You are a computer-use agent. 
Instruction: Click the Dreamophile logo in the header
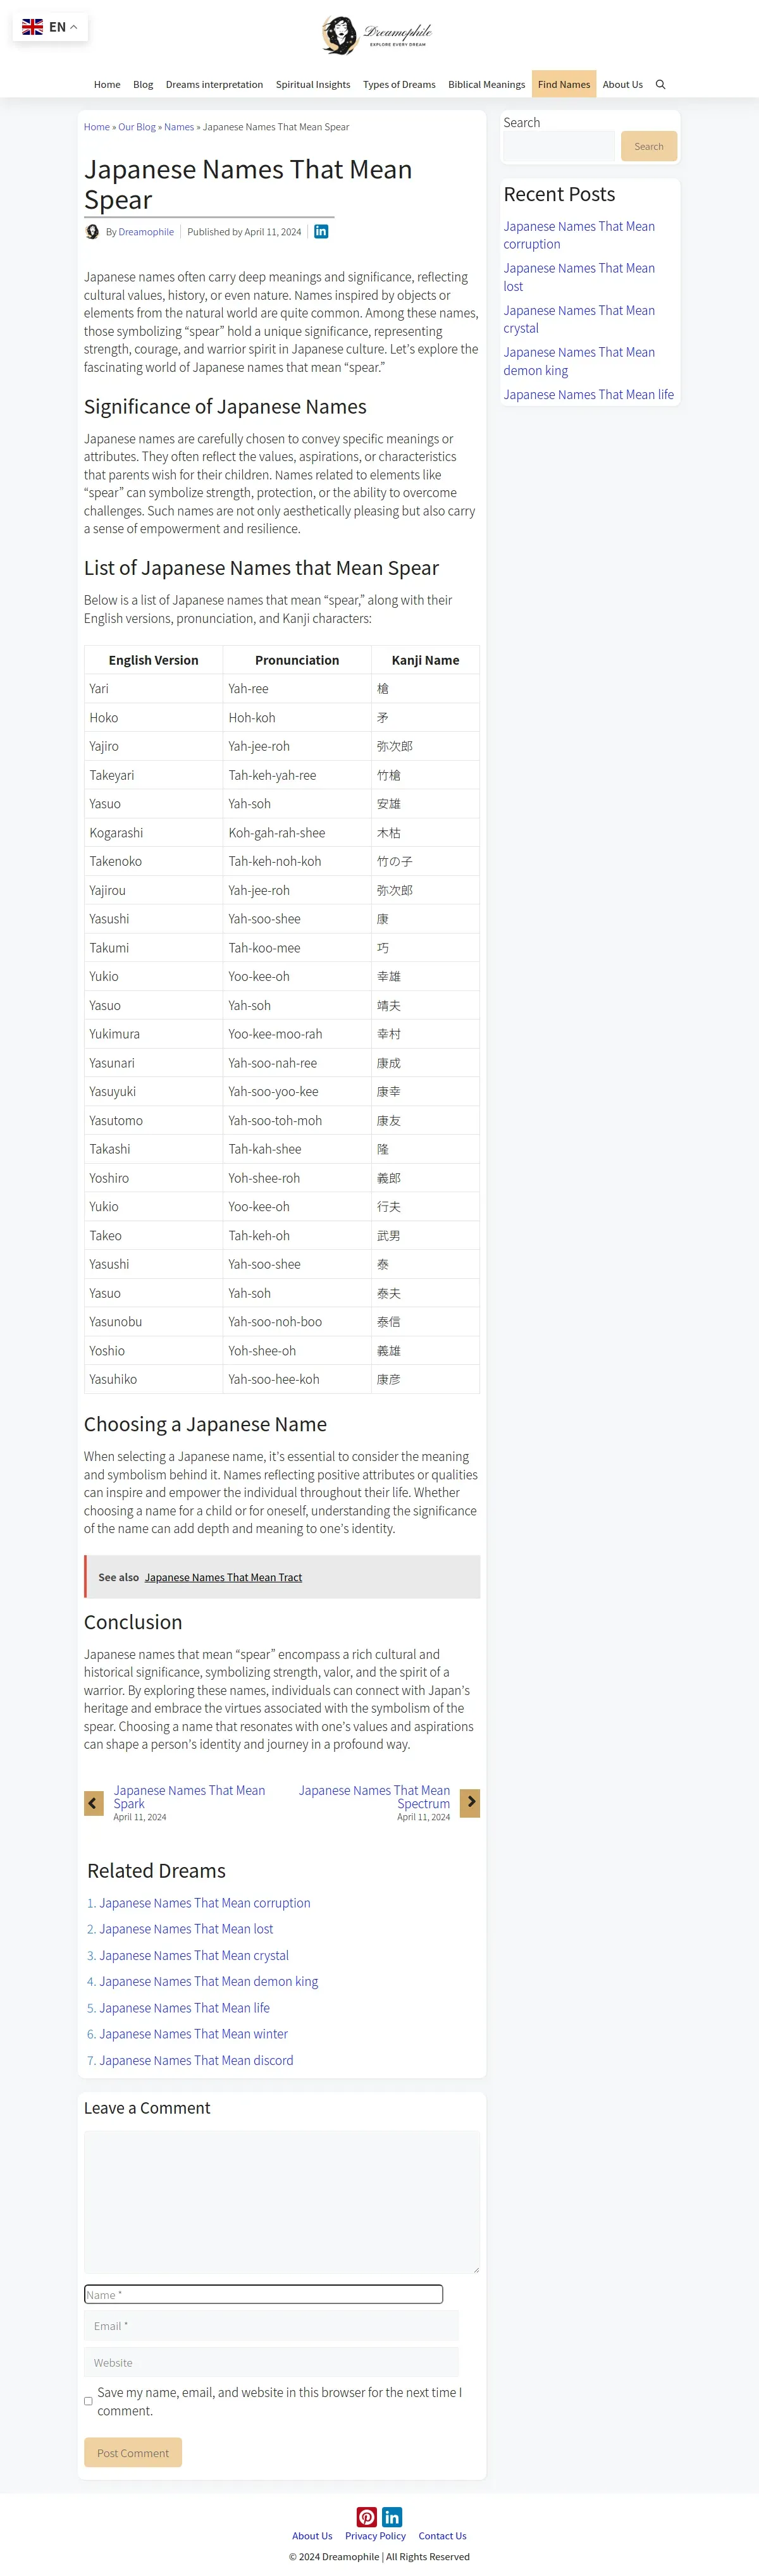tap(376, 35)
